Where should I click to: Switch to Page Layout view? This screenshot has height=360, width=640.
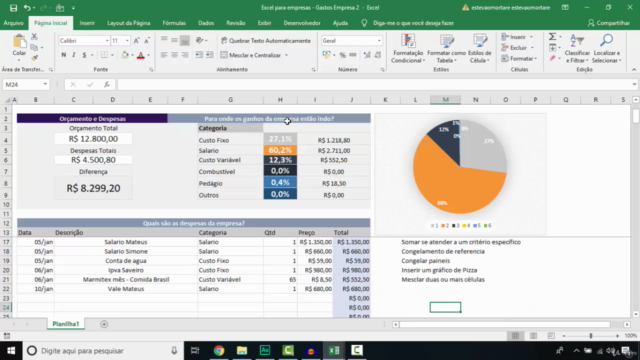coord(533,336)
